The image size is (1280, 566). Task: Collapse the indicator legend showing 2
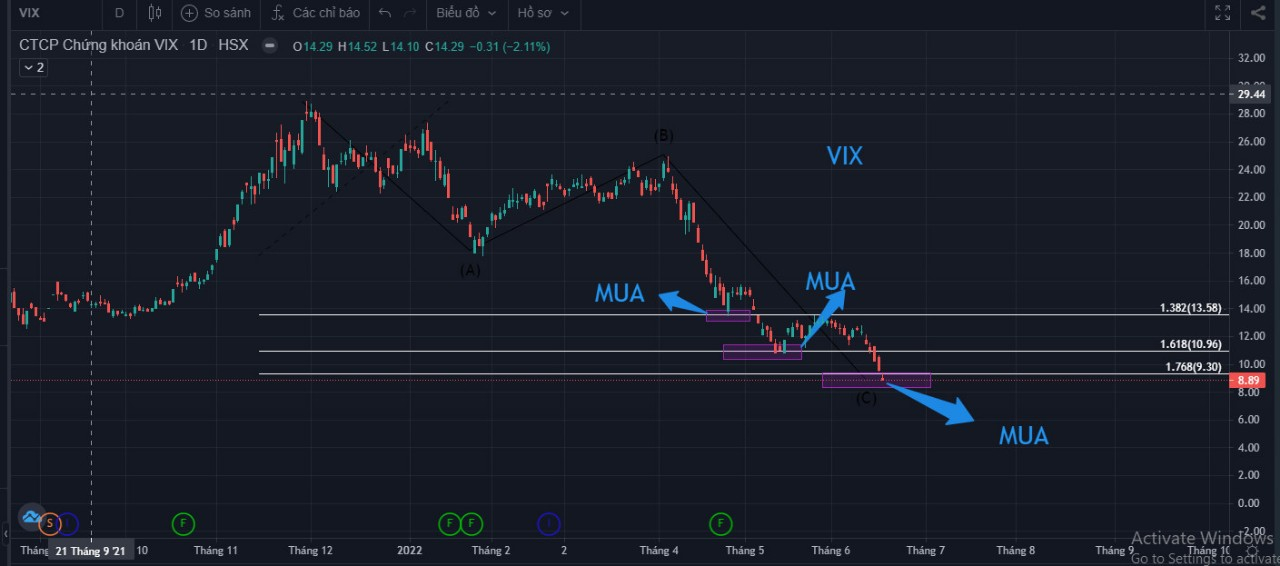pos(33,67)
